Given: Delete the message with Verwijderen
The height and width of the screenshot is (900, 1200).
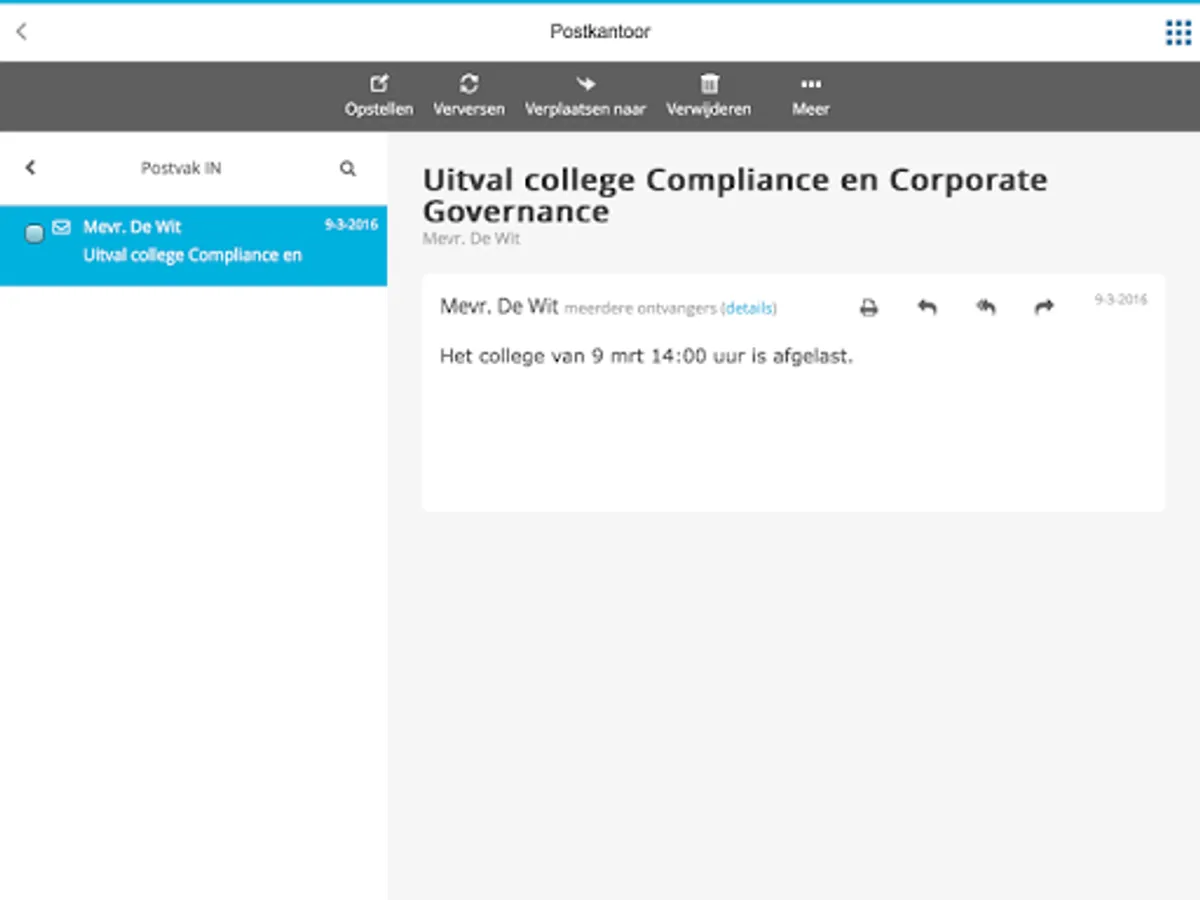Looking at the screenshot, I should point(709,96).
